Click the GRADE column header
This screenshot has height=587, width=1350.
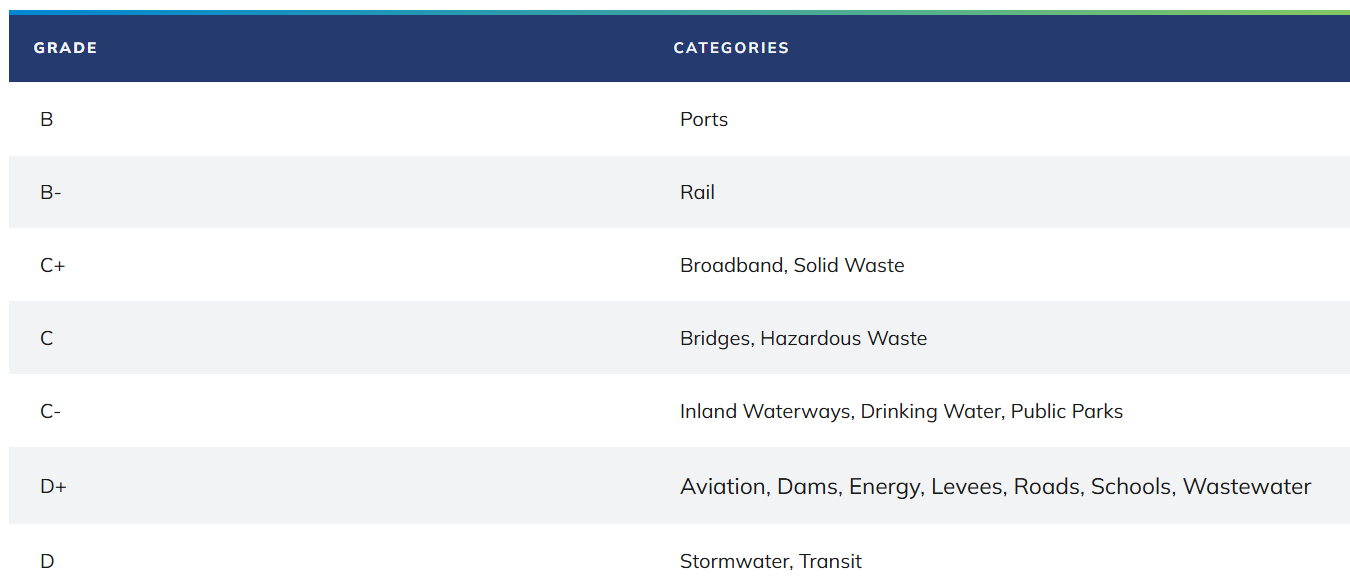click(65, 48)
